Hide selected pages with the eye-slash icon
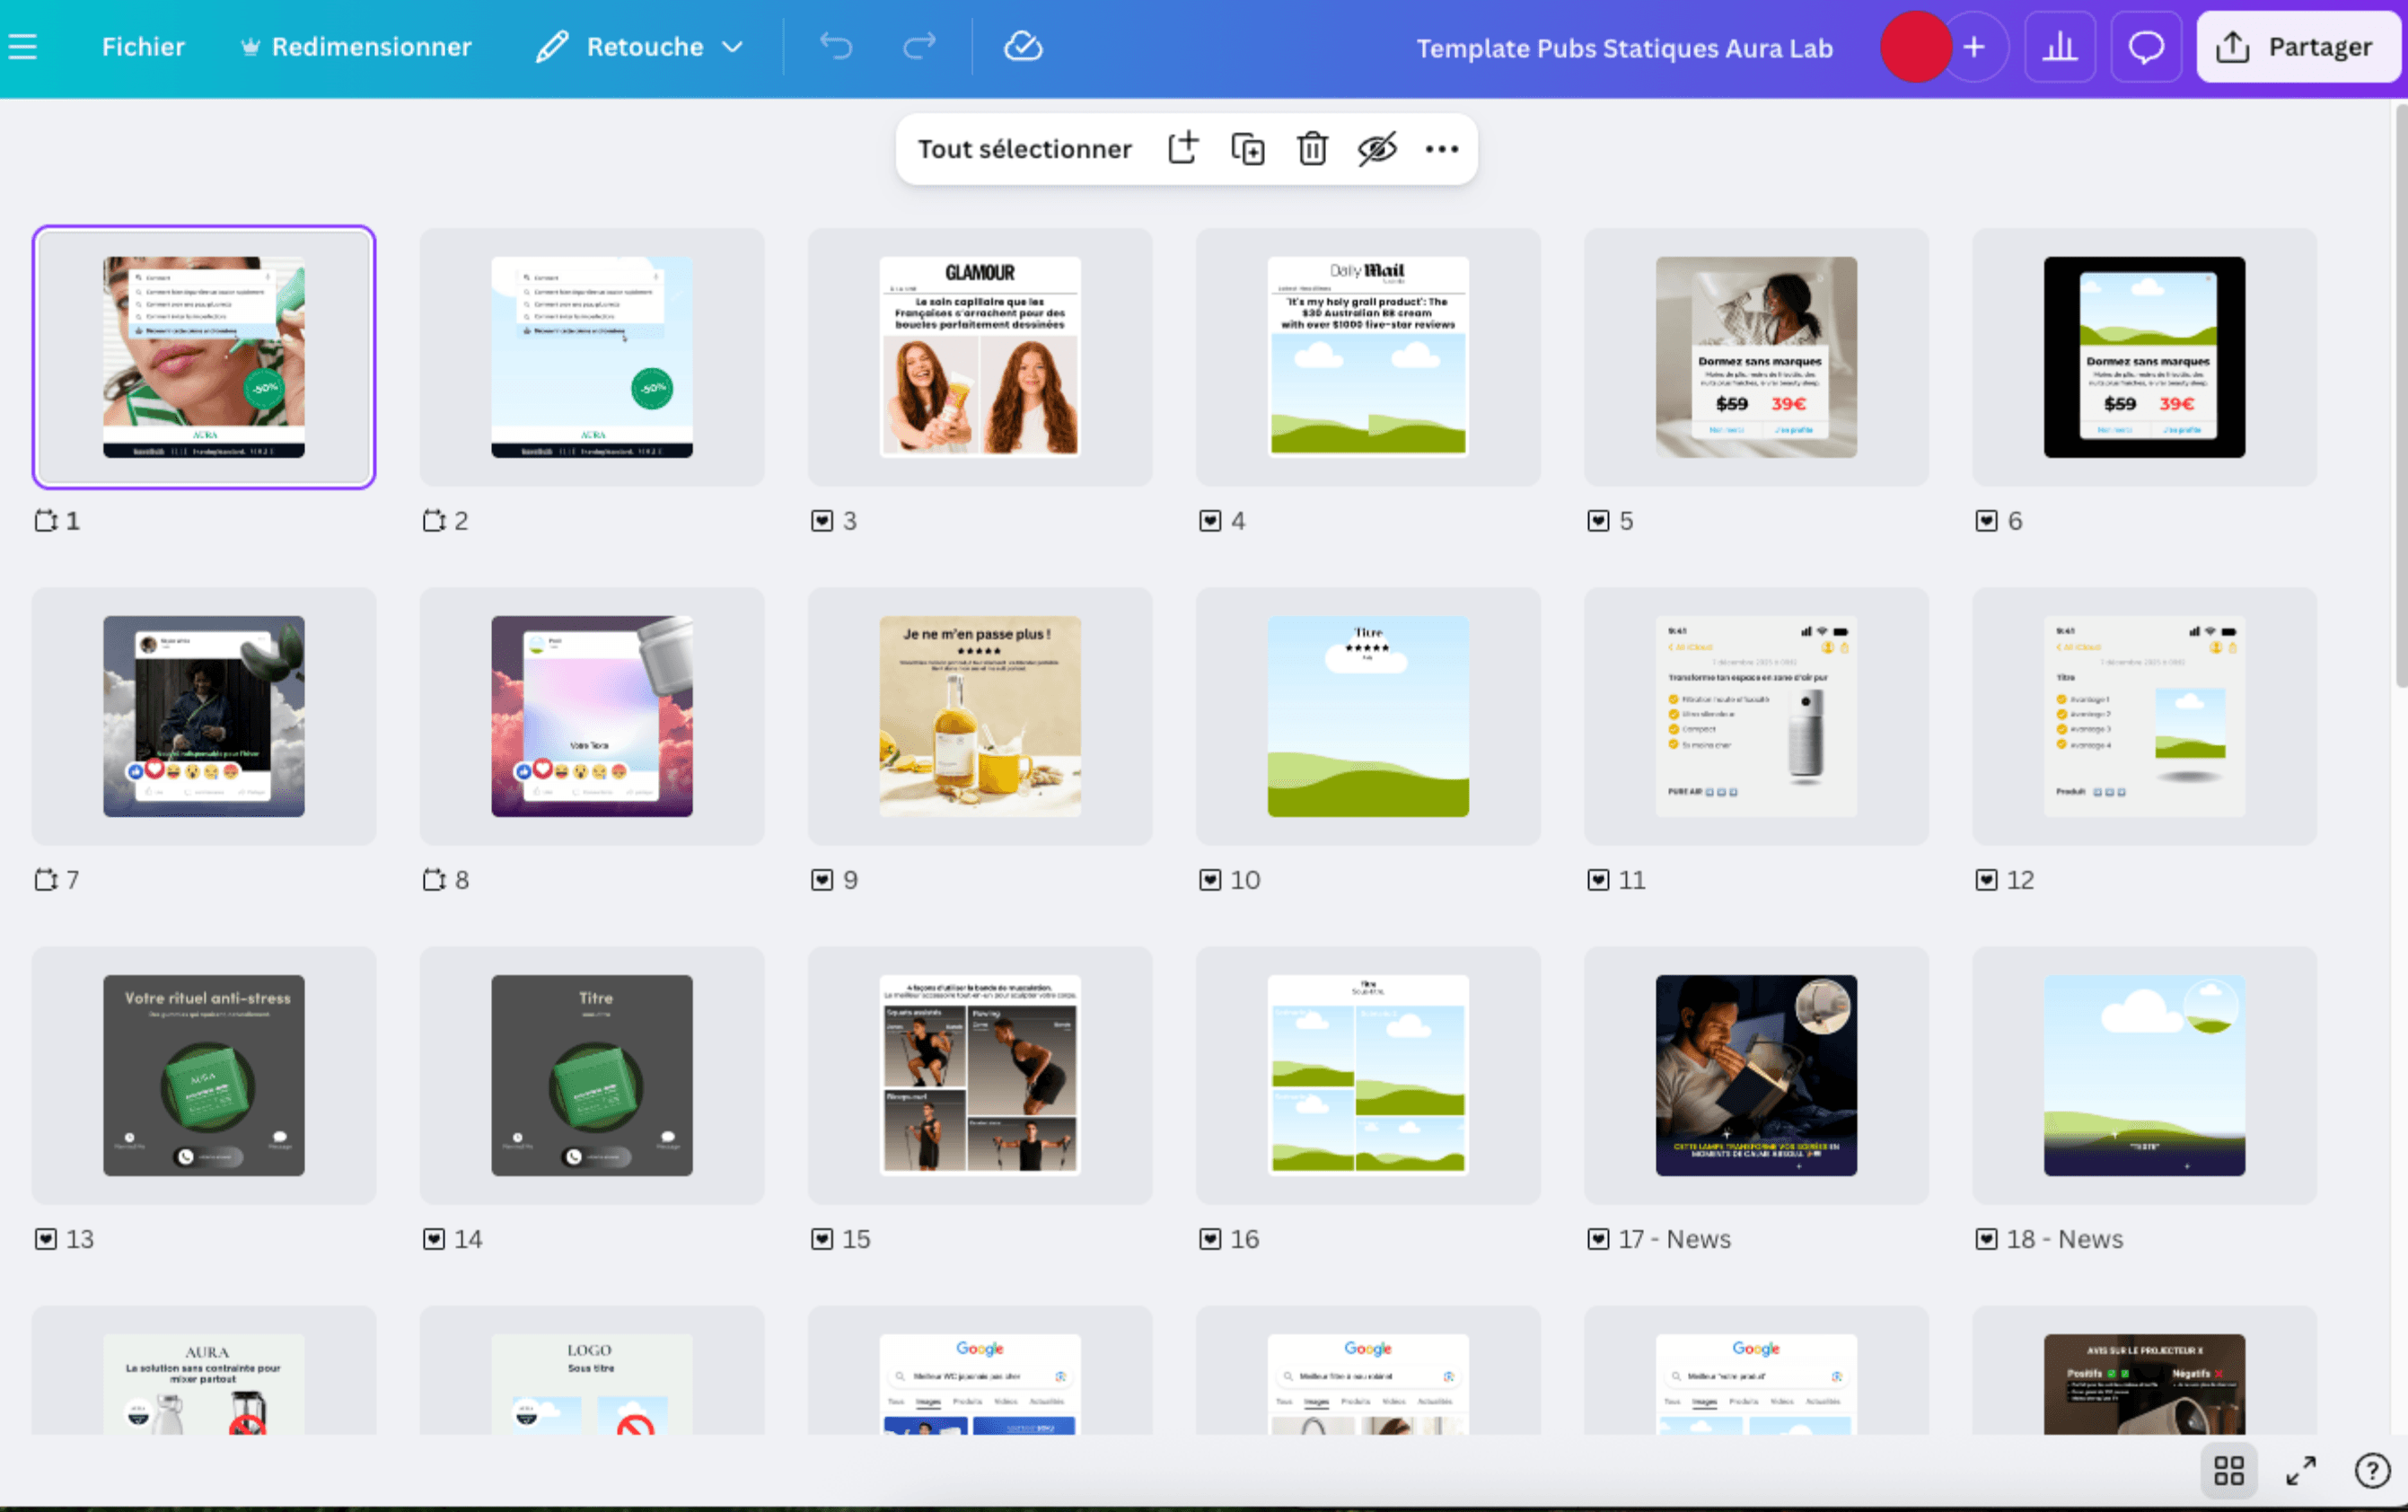Viewport: 2408px width, 1512px height. click(1376, 148)
